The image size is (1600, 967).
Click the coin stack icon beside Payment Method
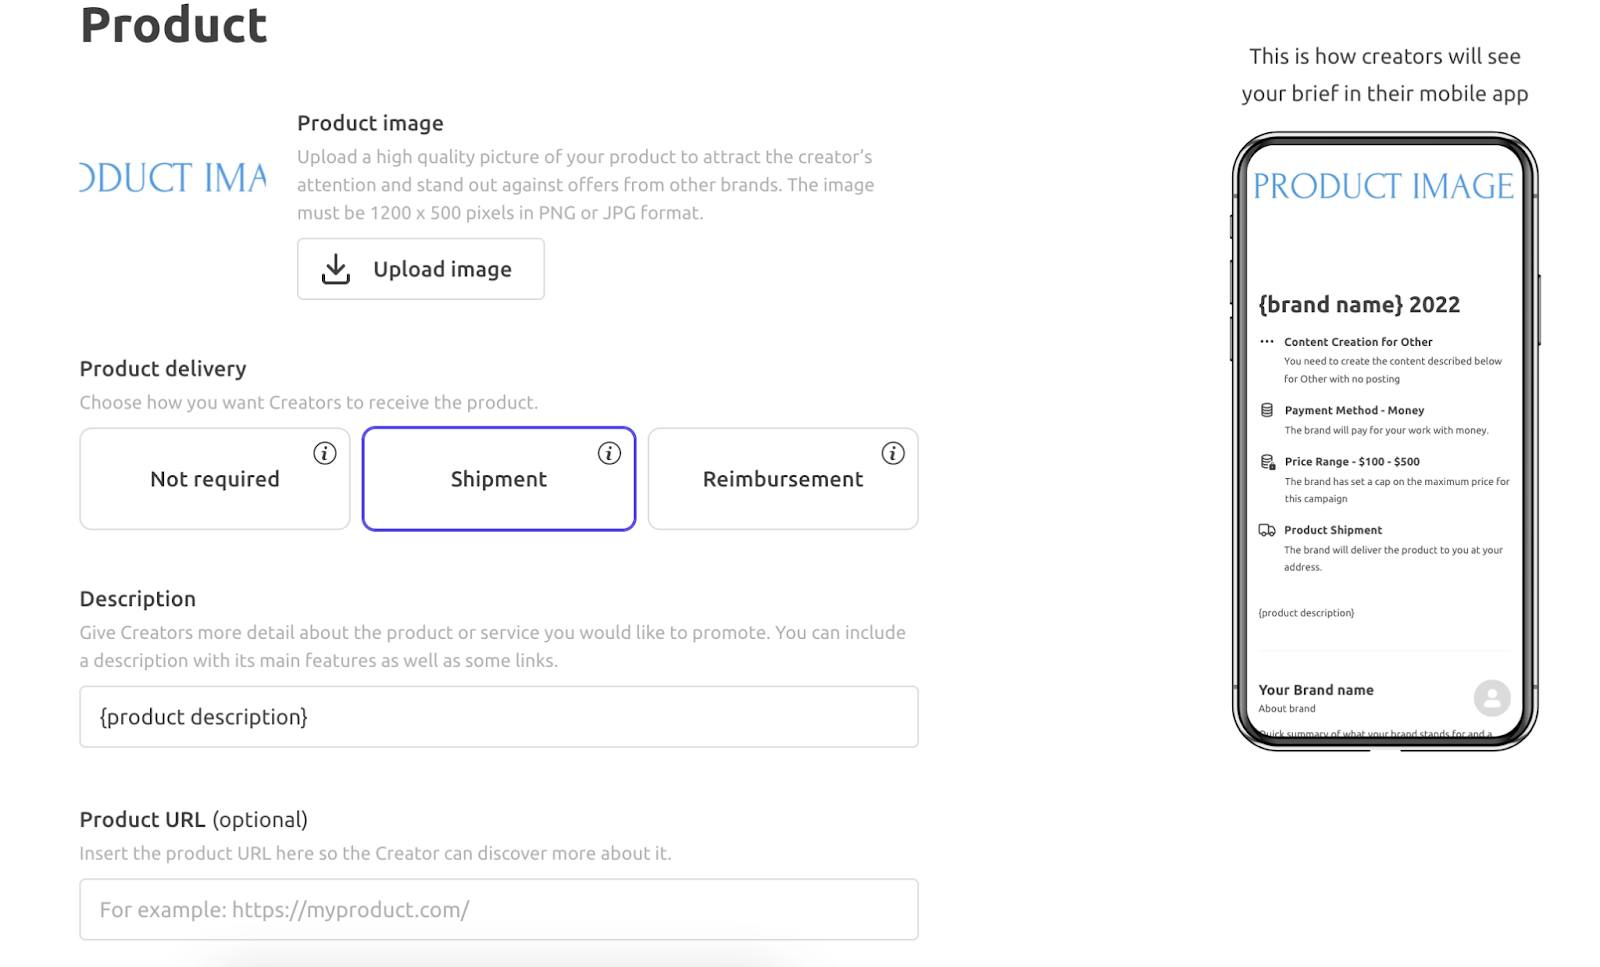[x=1267, y=410]
